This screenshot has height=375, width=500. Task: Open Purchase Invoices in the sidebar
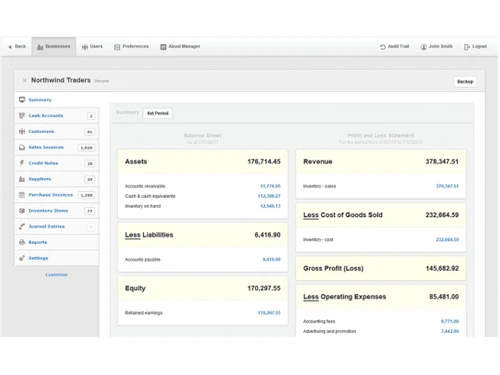[50, 195]
